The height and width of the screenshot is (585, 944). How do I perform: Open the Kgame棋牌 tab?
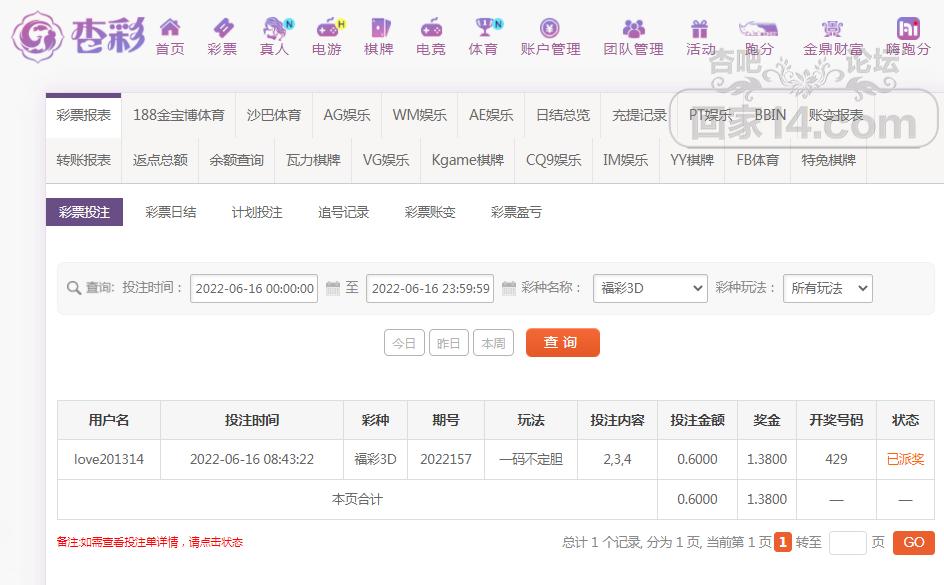click(x=468, y=160)
